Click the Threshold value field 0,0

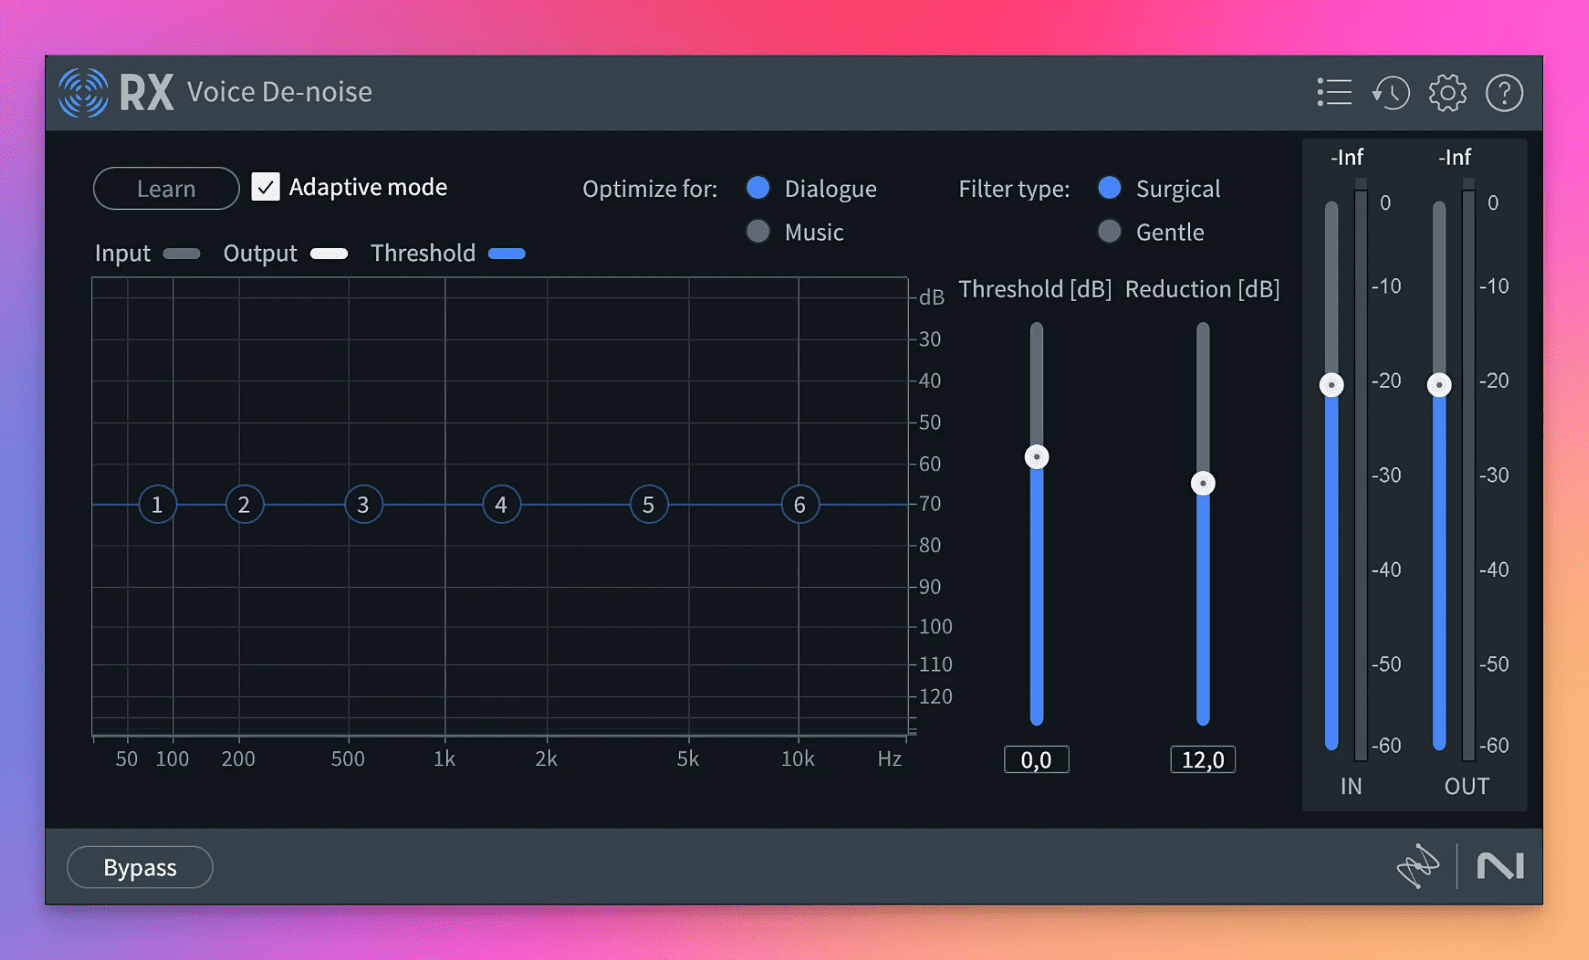click(1036, 760)
